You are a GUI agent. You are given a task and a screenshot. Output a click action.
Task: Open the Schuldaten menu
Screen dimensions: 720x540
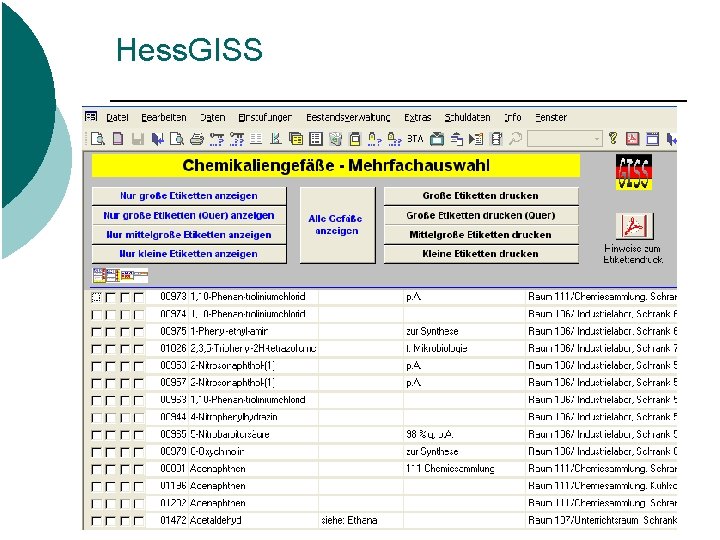point(467,118)
